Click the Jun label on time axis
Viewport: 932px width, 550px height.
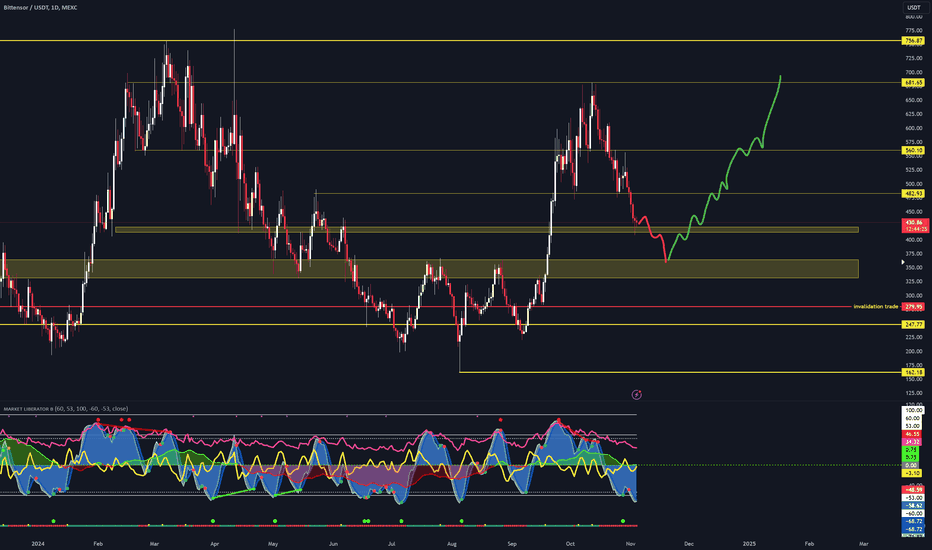(333, 543)
